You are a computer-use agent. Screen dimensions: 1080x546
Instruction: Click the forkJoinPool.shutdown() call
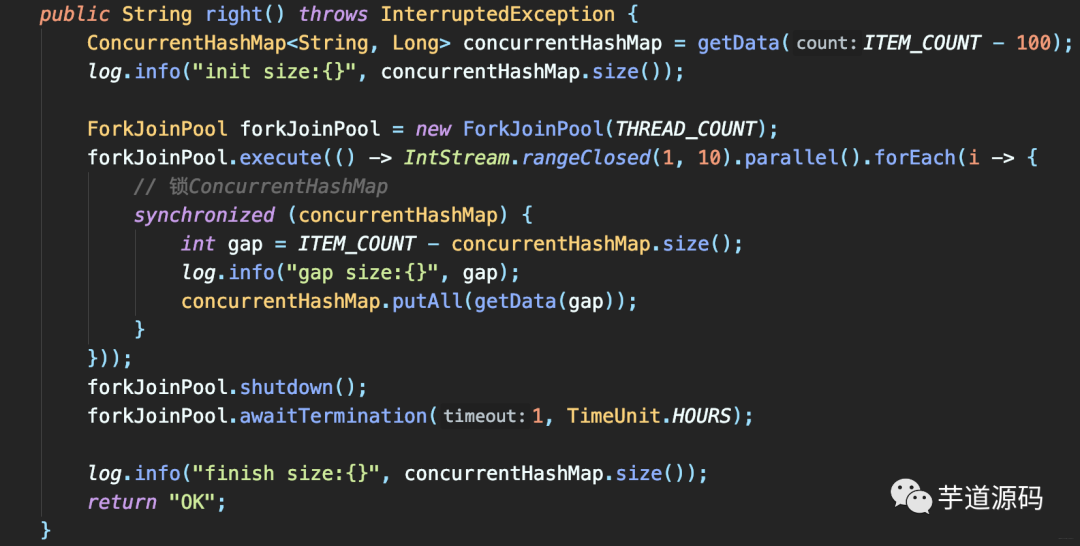click(227, 387)
